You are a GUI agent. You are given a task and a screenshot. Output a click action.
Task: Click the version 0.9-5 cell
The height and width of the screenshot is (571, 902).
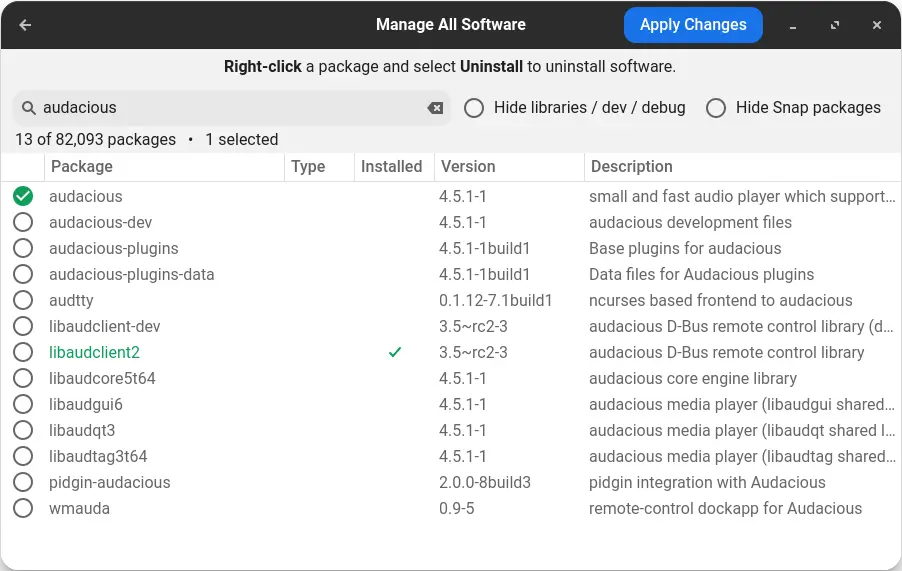click(x=457, y=508)
